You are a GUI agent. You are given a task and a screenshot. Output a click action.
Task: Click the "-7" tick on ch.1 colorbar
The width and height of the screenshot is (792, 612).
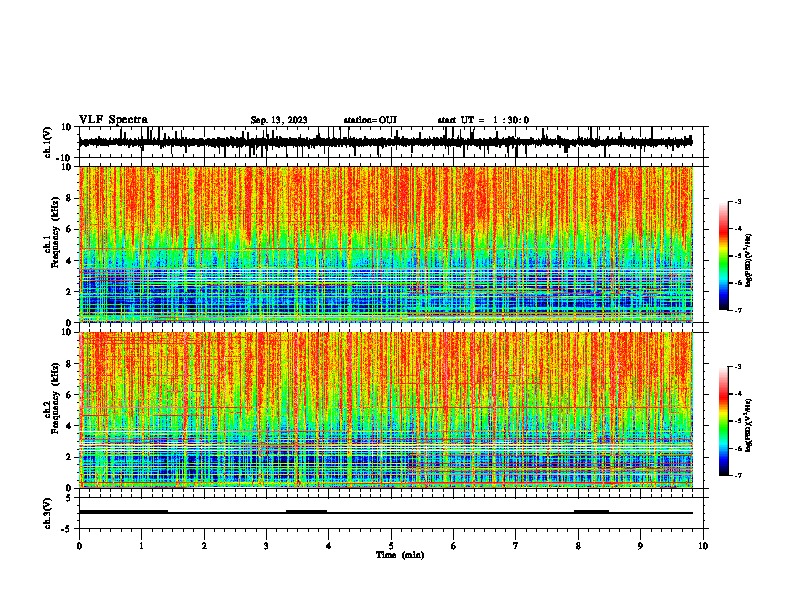point(737,310)
